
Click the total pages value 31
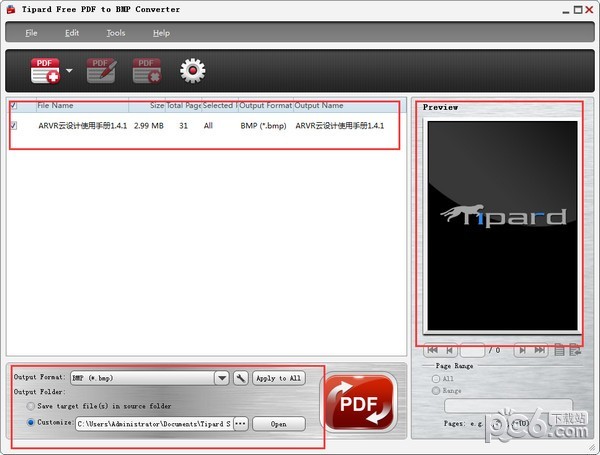(x=183, y=126)
